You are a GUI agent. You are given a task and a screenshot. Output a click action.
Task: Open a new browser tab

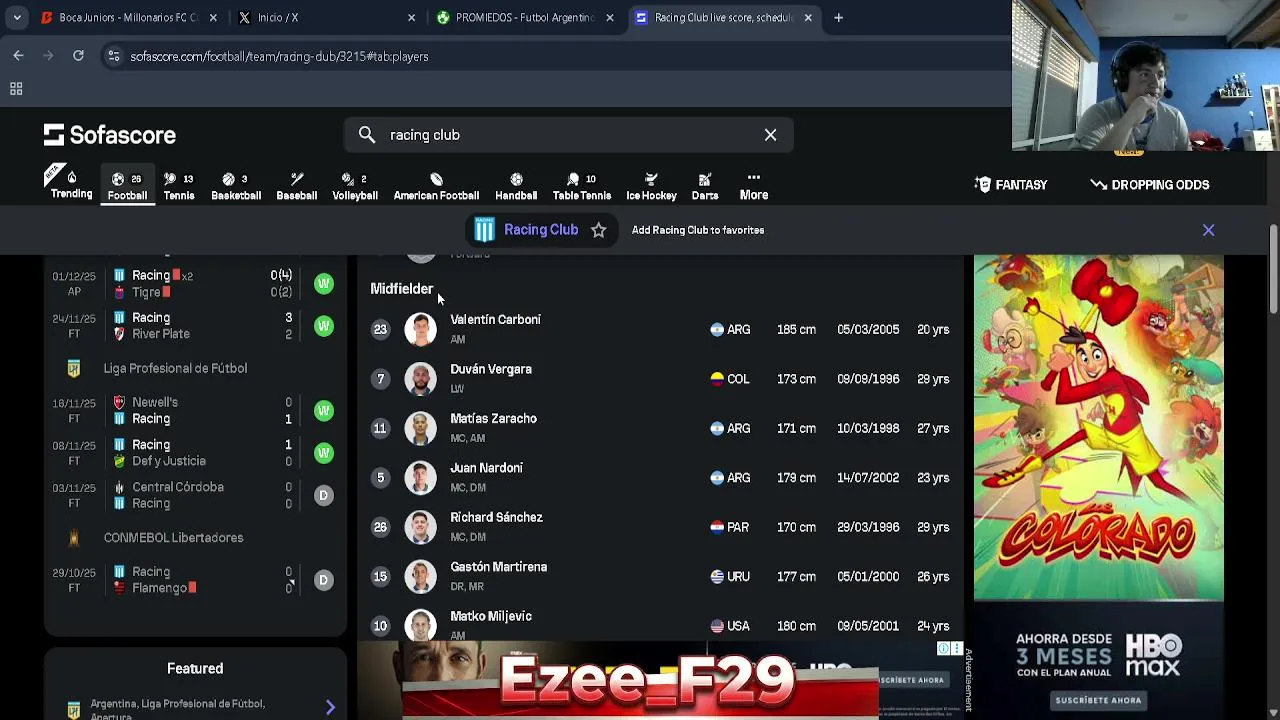tap(838, 17)
